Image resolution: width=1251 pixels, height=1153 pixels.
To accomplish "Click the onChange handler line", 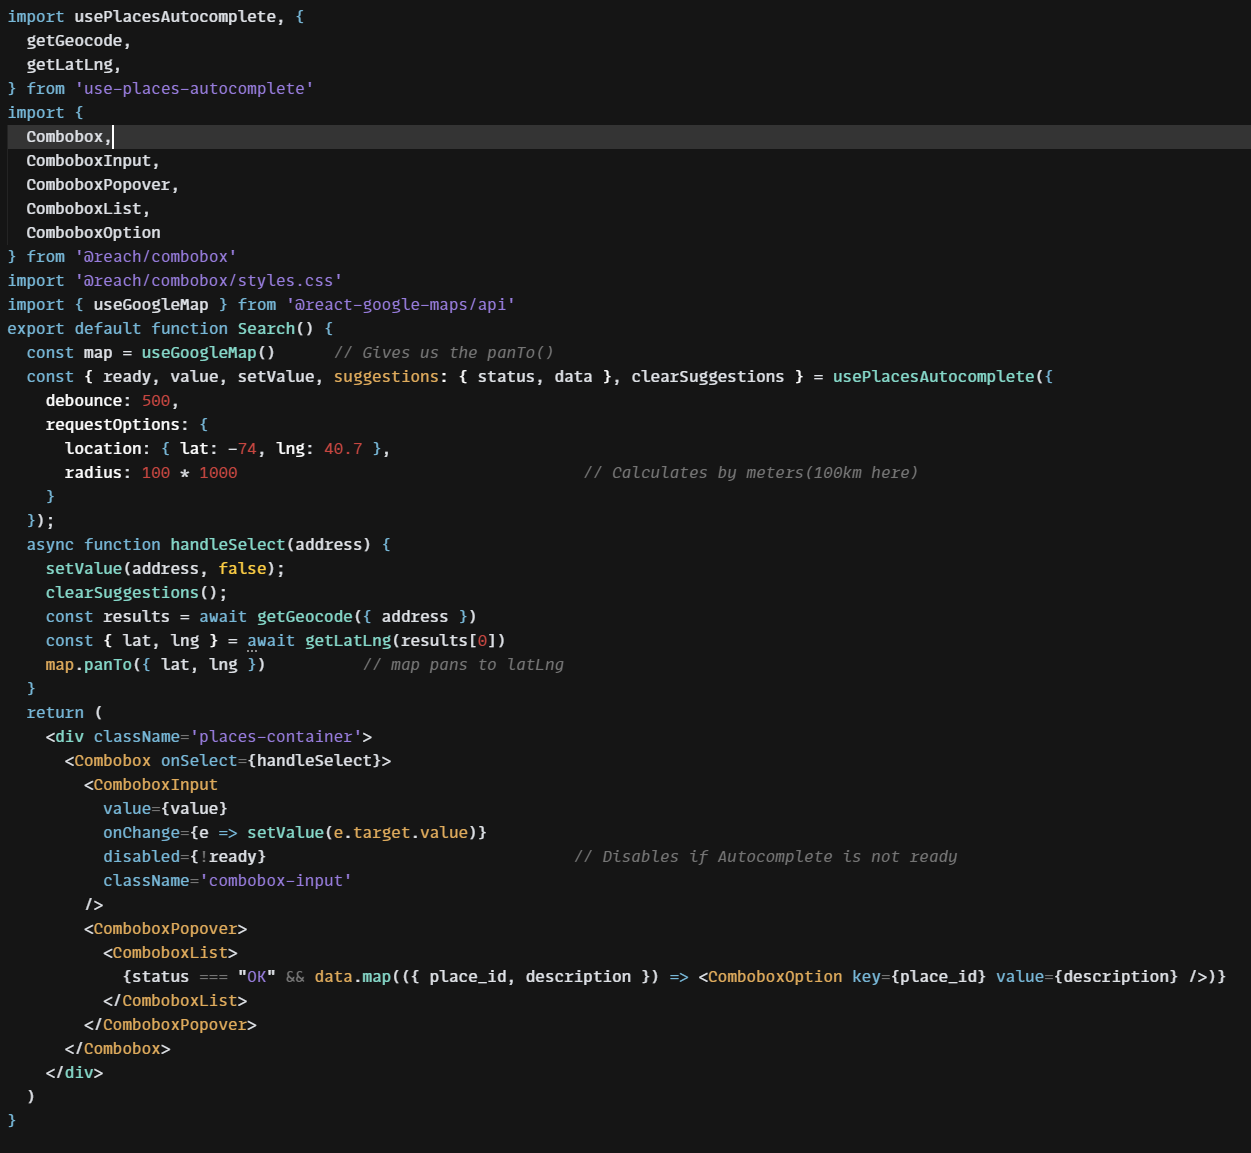I will click(295, 833).
